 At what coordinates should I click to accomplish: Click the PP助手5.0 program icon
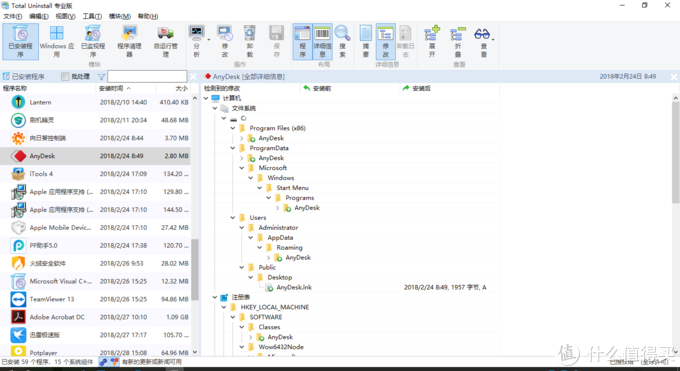[x=18, y=245]
